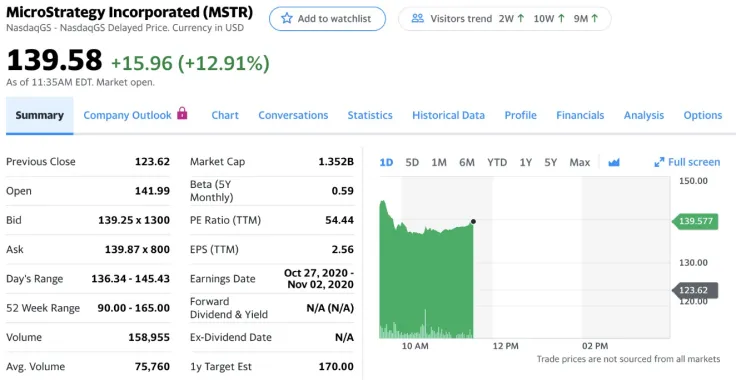The width and height of the screenshot is (736, 380).
Task: Open the Summary tab
Action: pos(39,115)
